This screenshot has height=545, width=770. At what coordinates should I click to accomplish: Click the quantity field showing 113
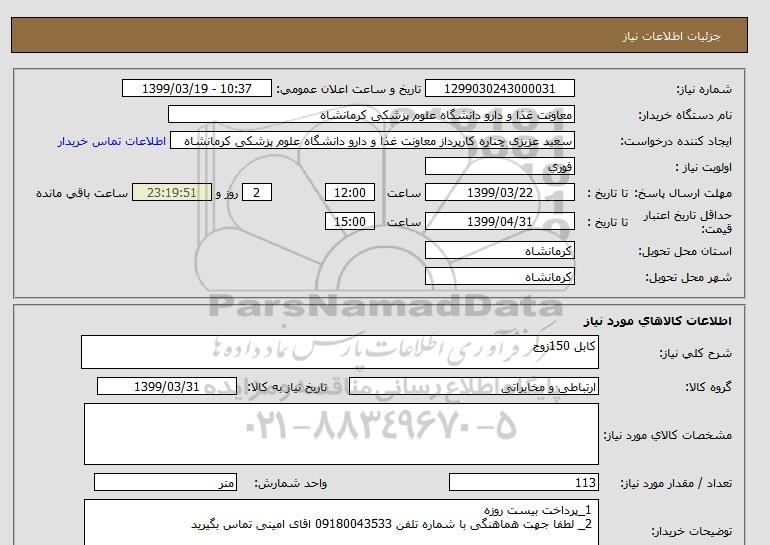pos(523,483)
